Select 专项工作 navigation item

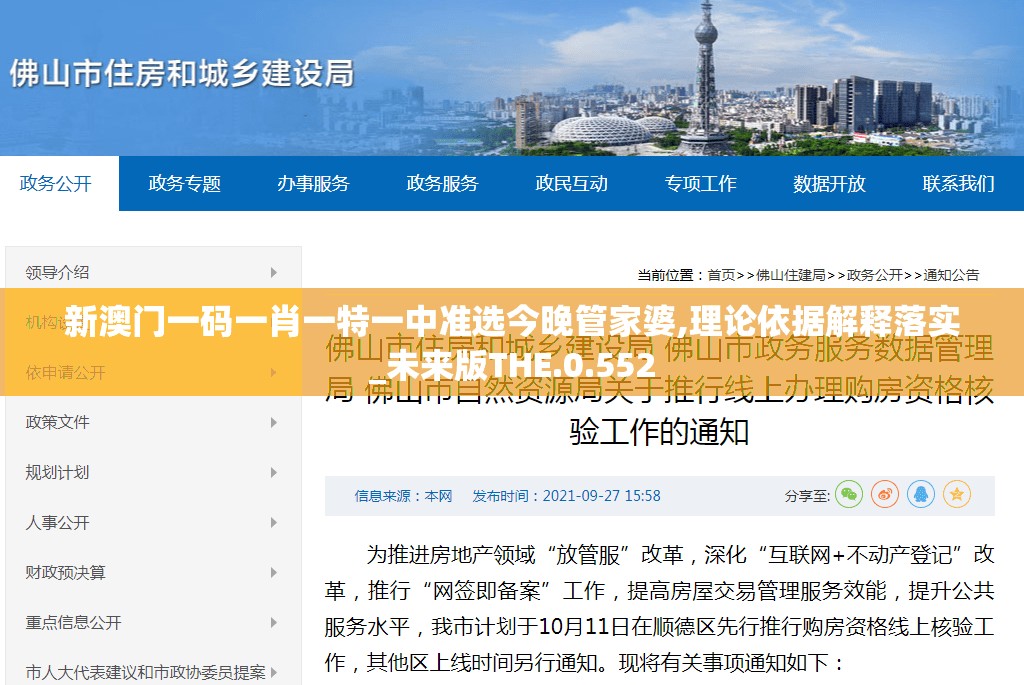700,183
